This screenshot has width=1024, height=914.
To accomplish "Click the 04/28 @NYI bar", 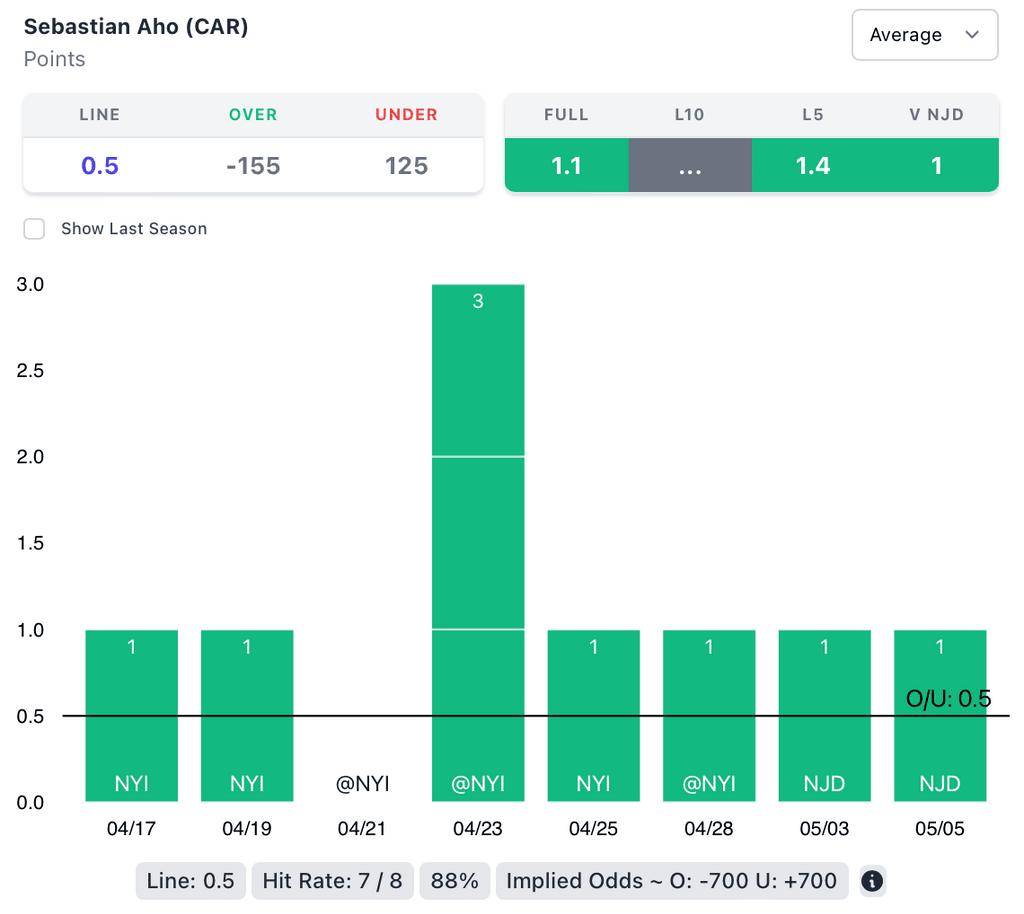I will (x=709, y=716).
